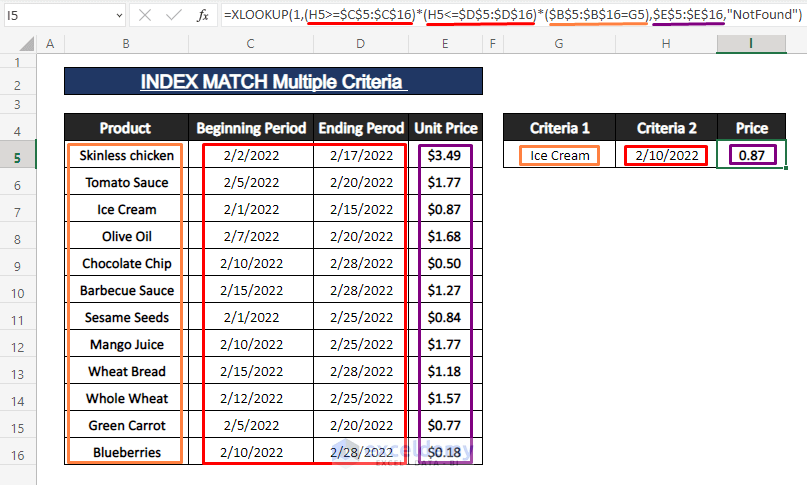Select the 2/15/2022 ending date cell
Screen dimensions: 807x485
[361, 209]
